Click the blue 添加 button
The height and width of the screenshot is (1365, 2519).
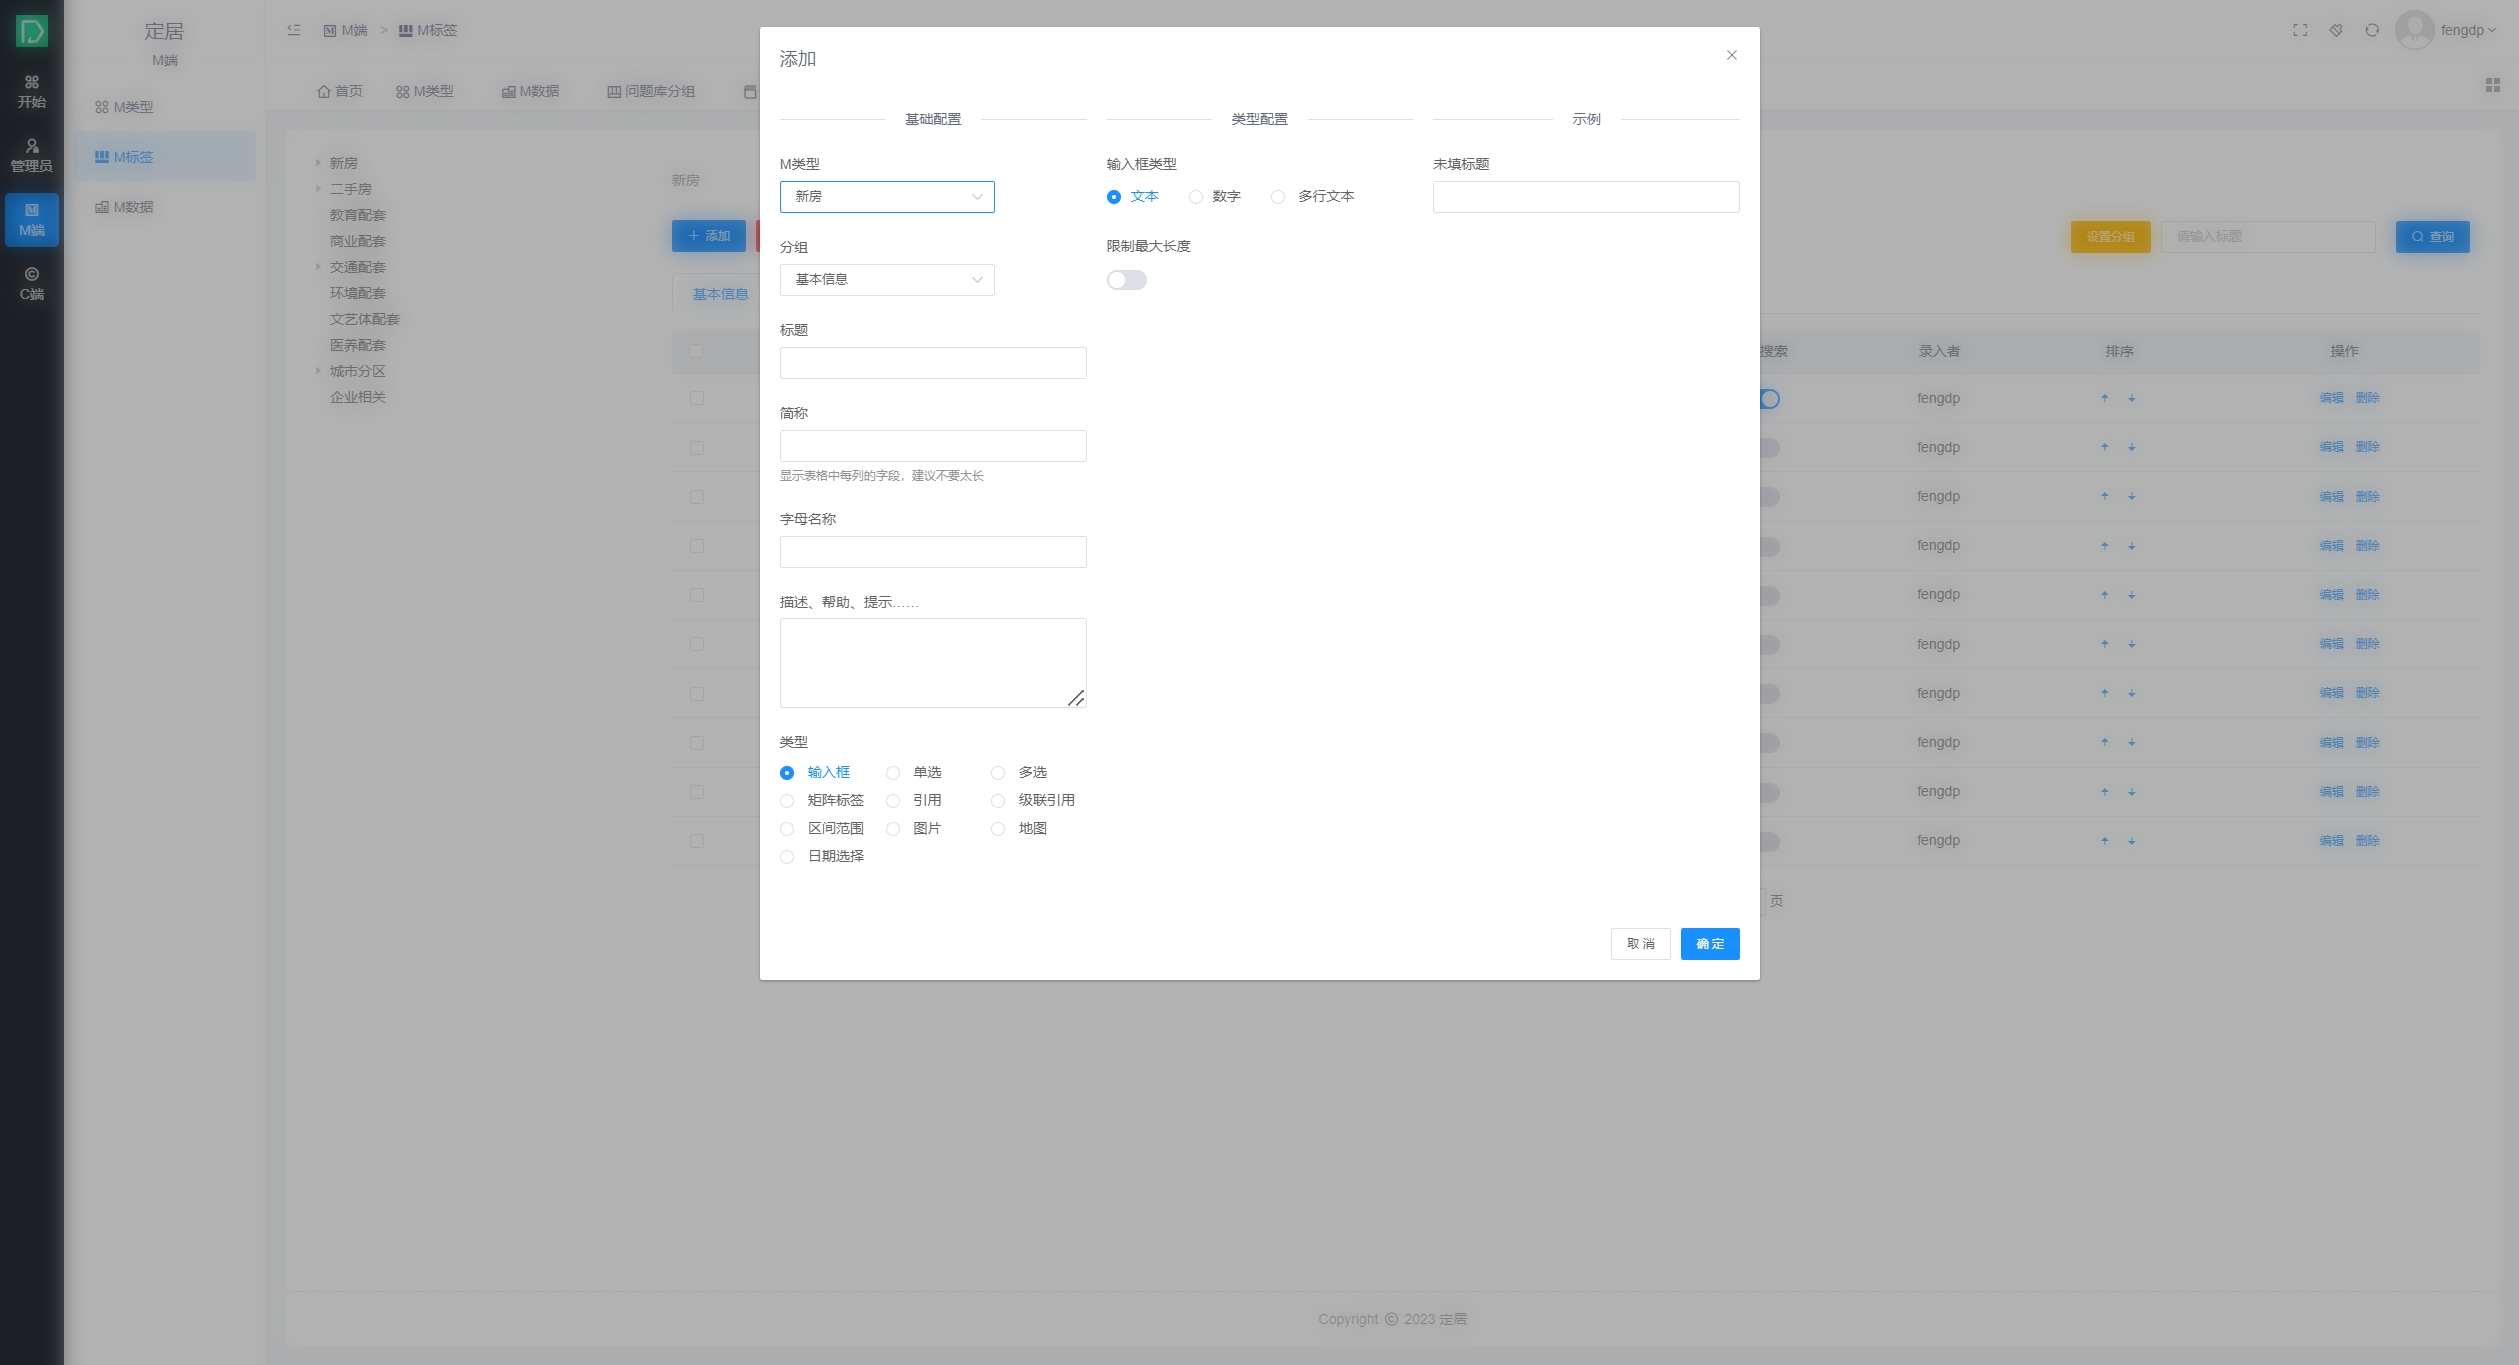(x=709, y=236)
